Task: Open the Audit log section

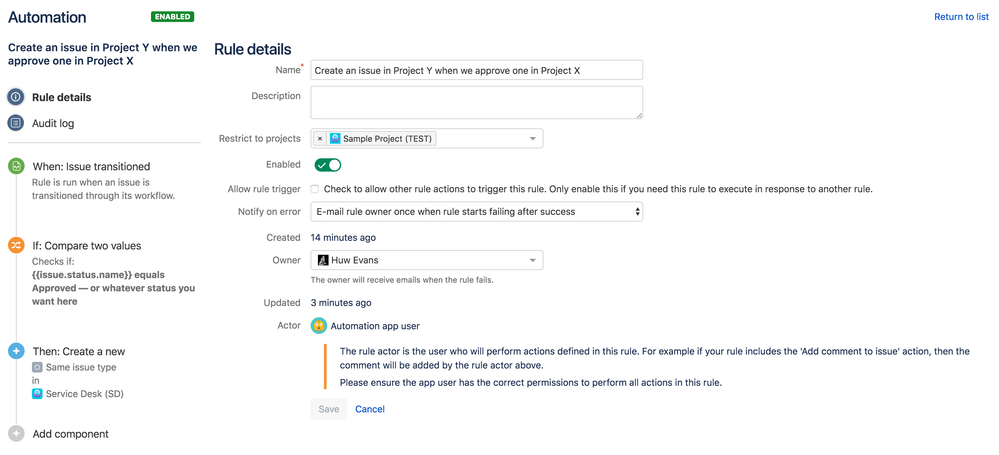Action: pyautogui.click(x=53, y=123)
